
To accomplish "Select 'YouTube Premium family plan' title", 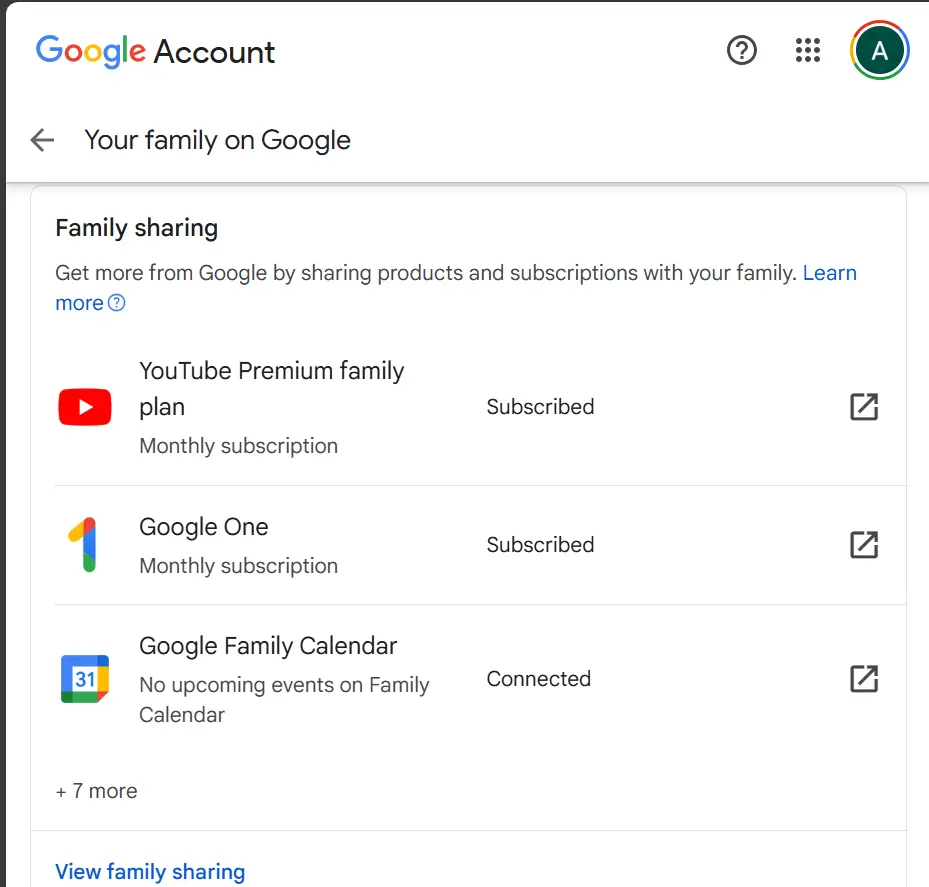I will pyautogui.click(x=271, y=389).
